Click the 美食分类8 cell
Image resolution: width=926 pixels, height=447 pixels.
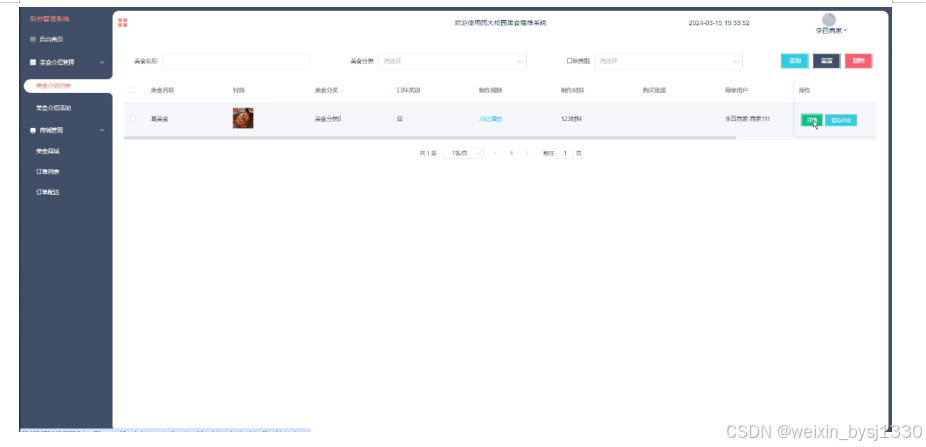click(328, 119)
